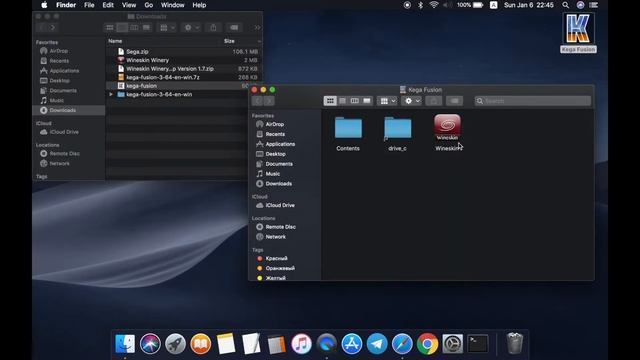
Task: Select iCloud Drive in Downloads window sidebar
Action: point(64,132)
